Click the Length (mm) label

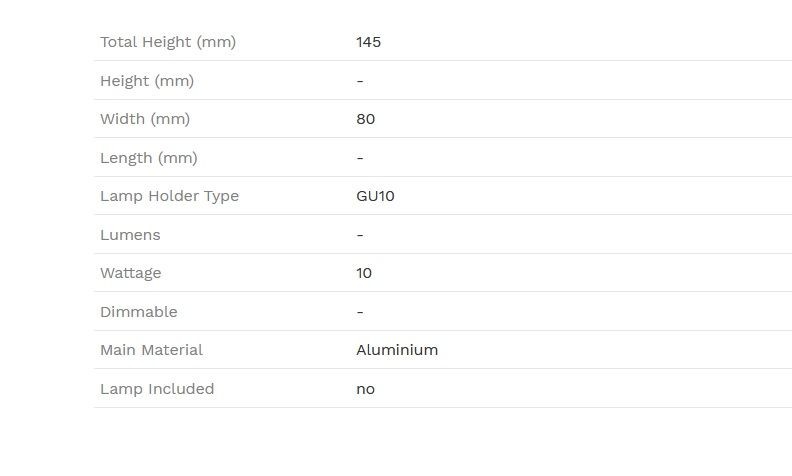point(148,158)
